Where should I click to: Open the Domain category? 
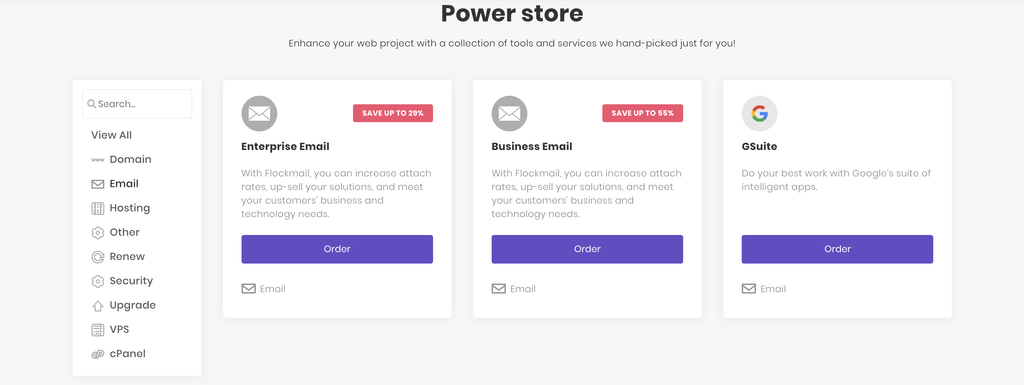(x=130, y=159)
